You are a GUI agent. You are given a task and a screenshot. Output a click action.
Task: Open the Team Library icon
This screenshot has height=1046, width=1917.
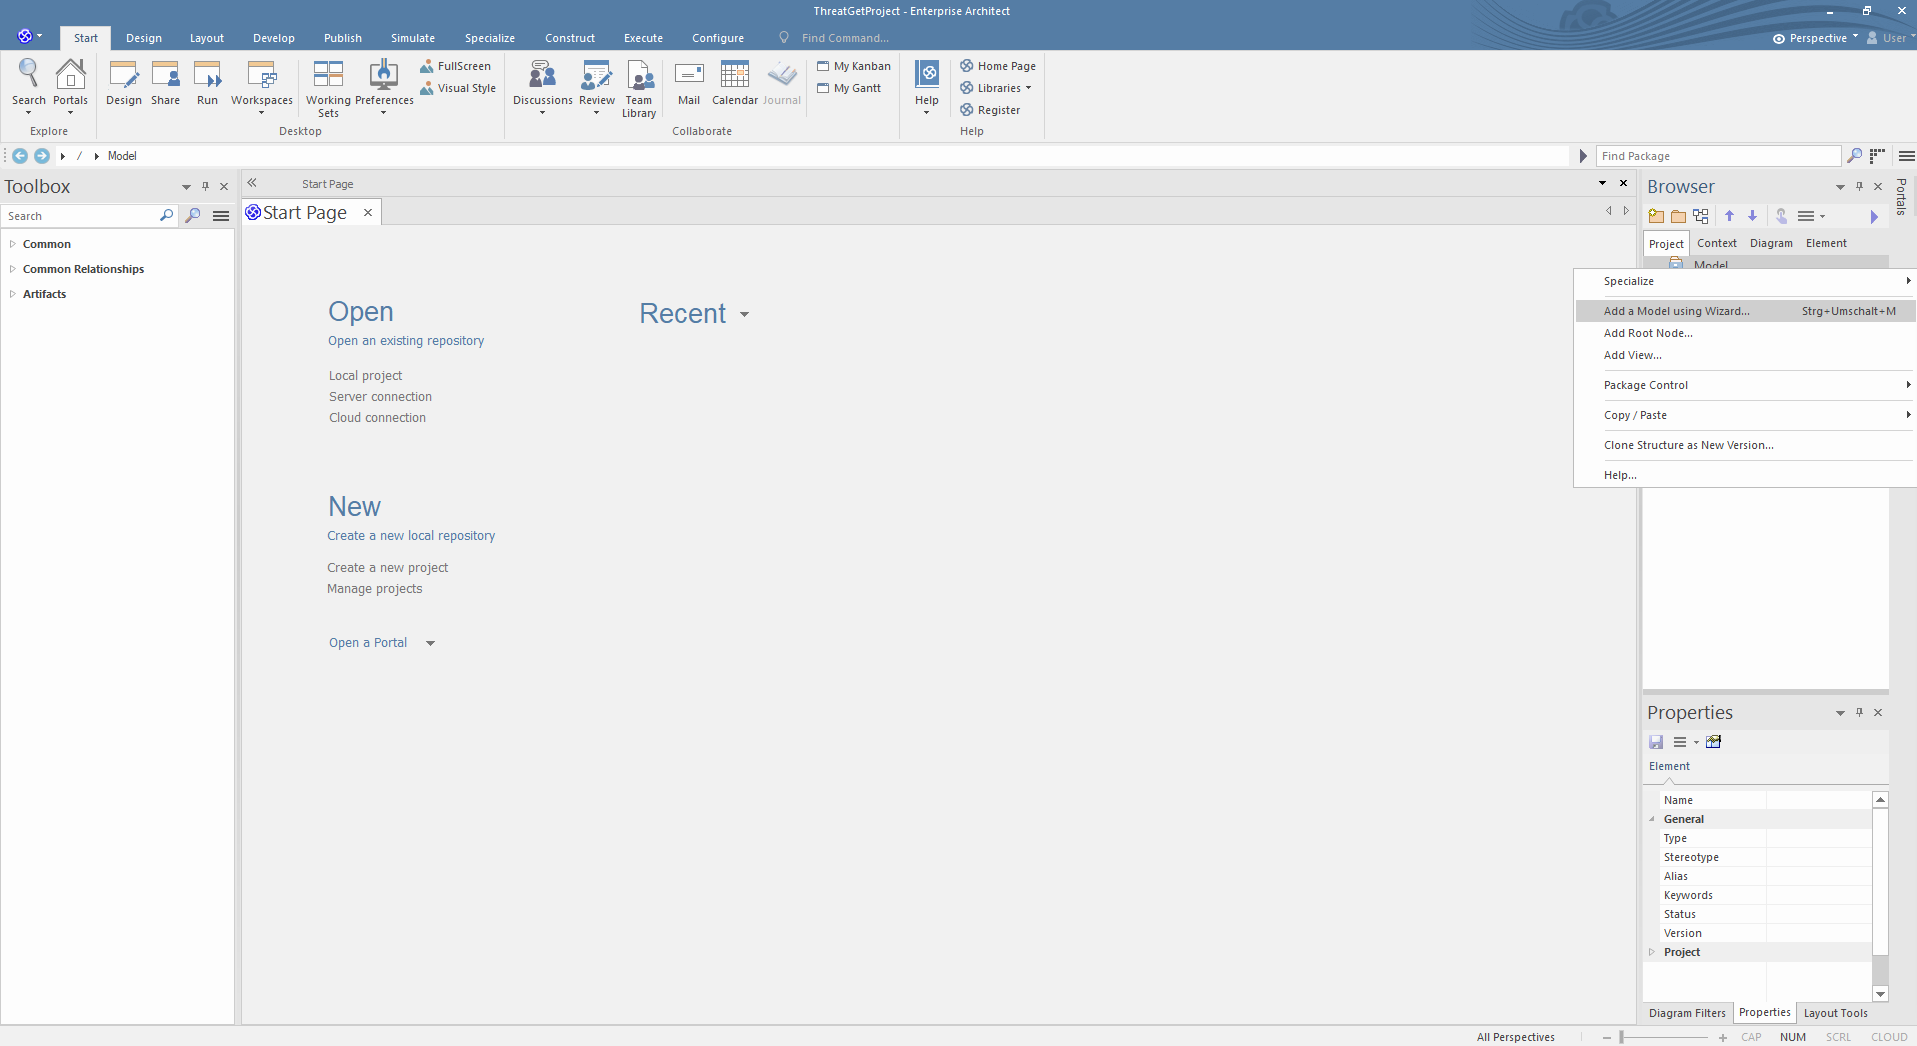pos(639,75)
